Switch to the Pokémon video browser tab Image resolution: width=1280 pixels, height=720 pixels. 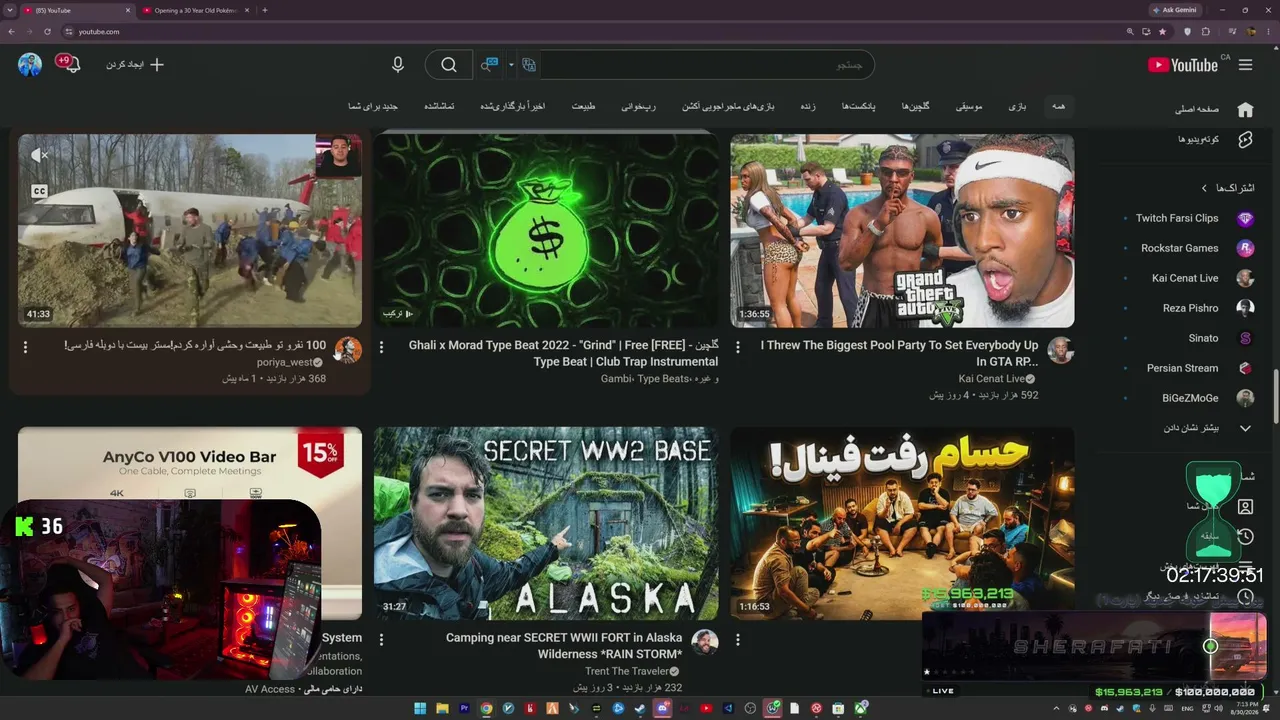(193, 10)
